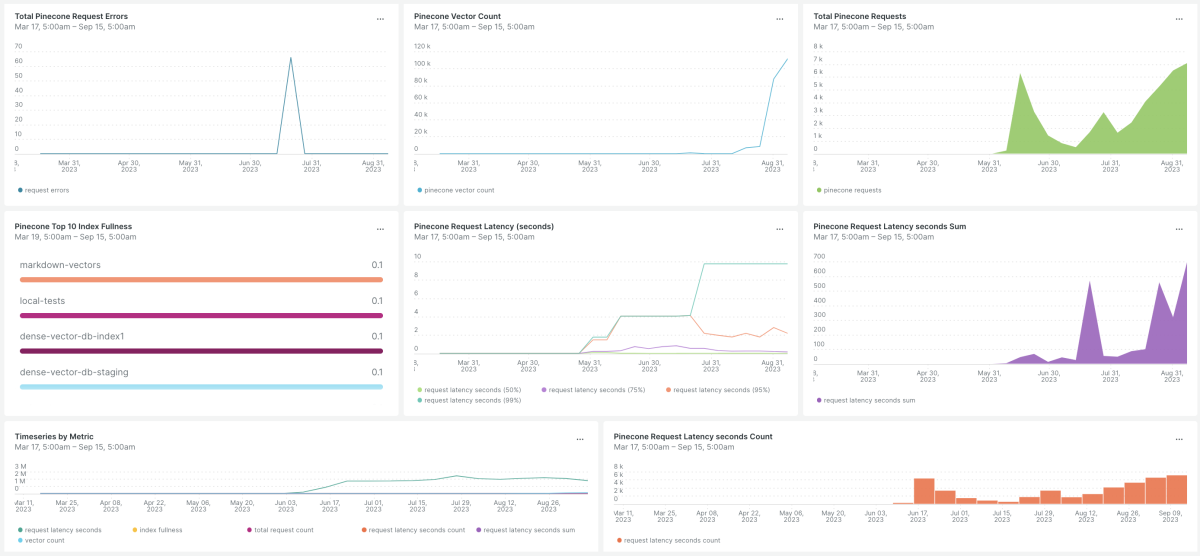
Task: Open options menu for Request Latency seconds Count
Action: pos(1179,439)
